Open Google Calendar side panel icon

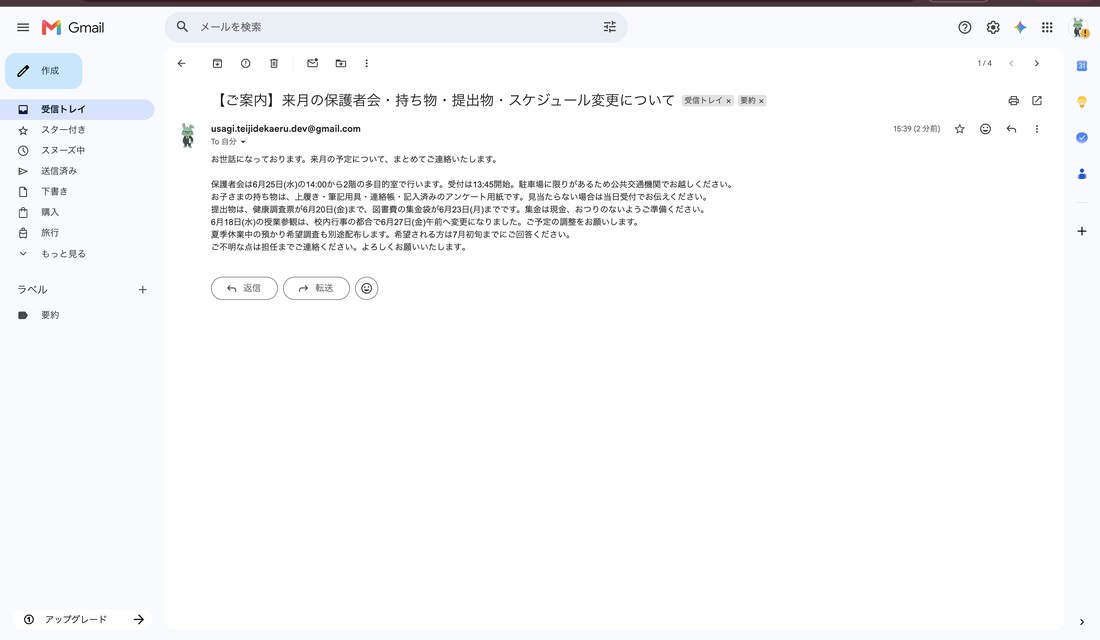[x=1082, y=65]
